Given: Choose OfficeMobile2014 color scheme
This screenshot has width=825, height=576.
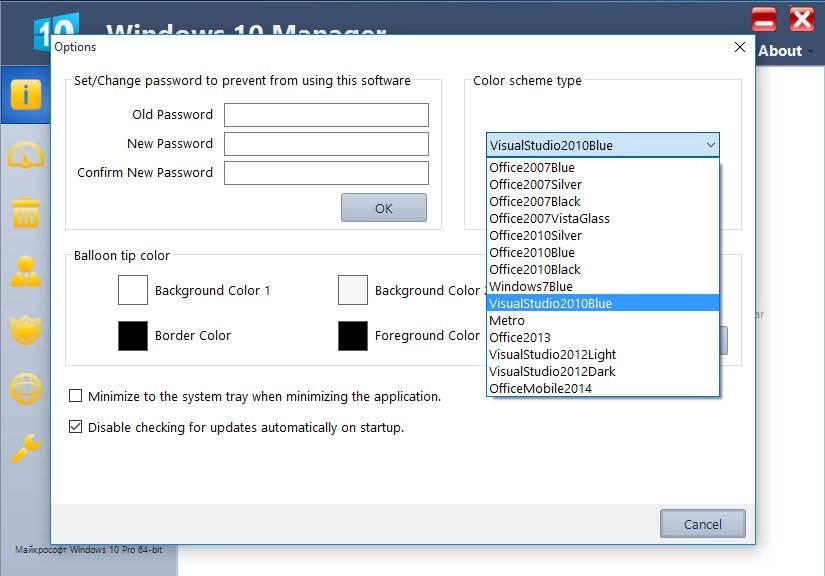Looking at the screenshot, I should coord(603,388).
